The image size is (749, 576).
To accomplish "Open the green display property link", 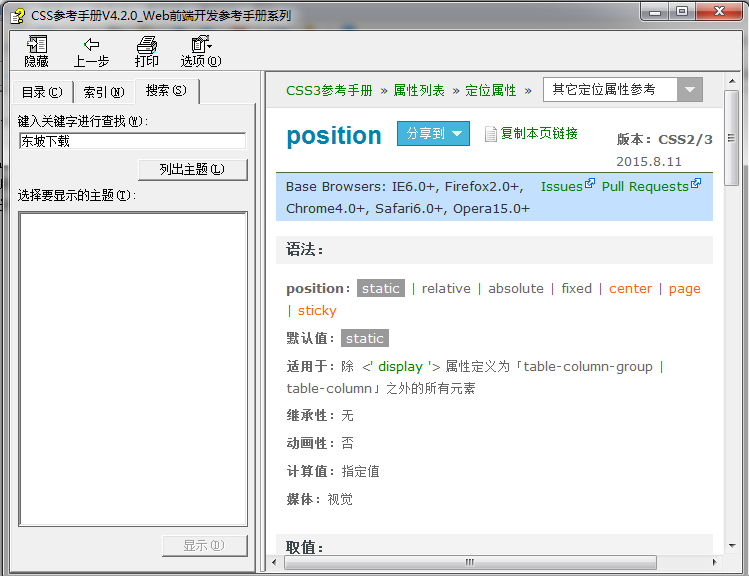I will (x=400, y=366).
